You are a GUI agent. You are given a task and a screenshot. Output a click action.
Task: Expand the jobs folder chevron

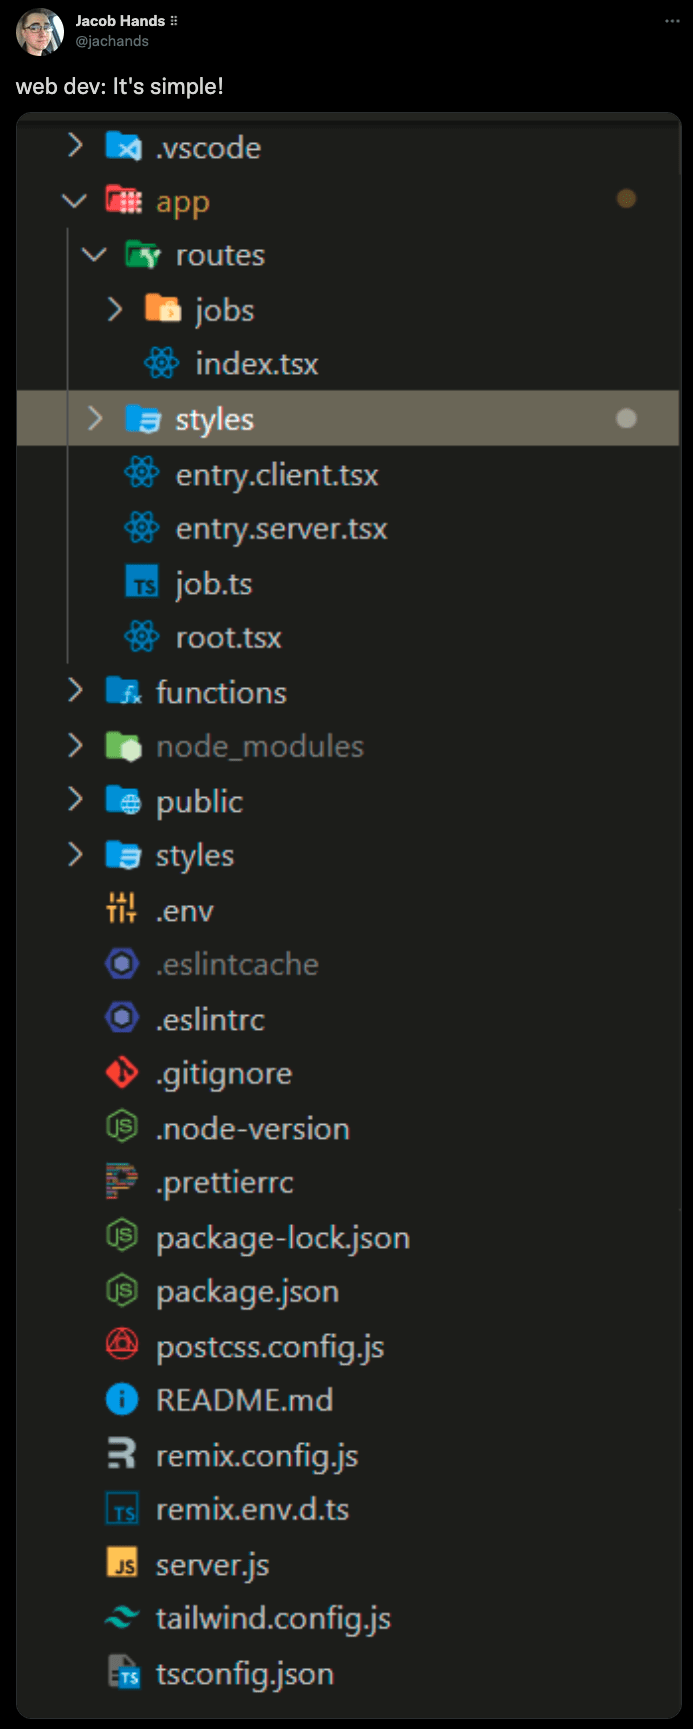click(114, 309)
